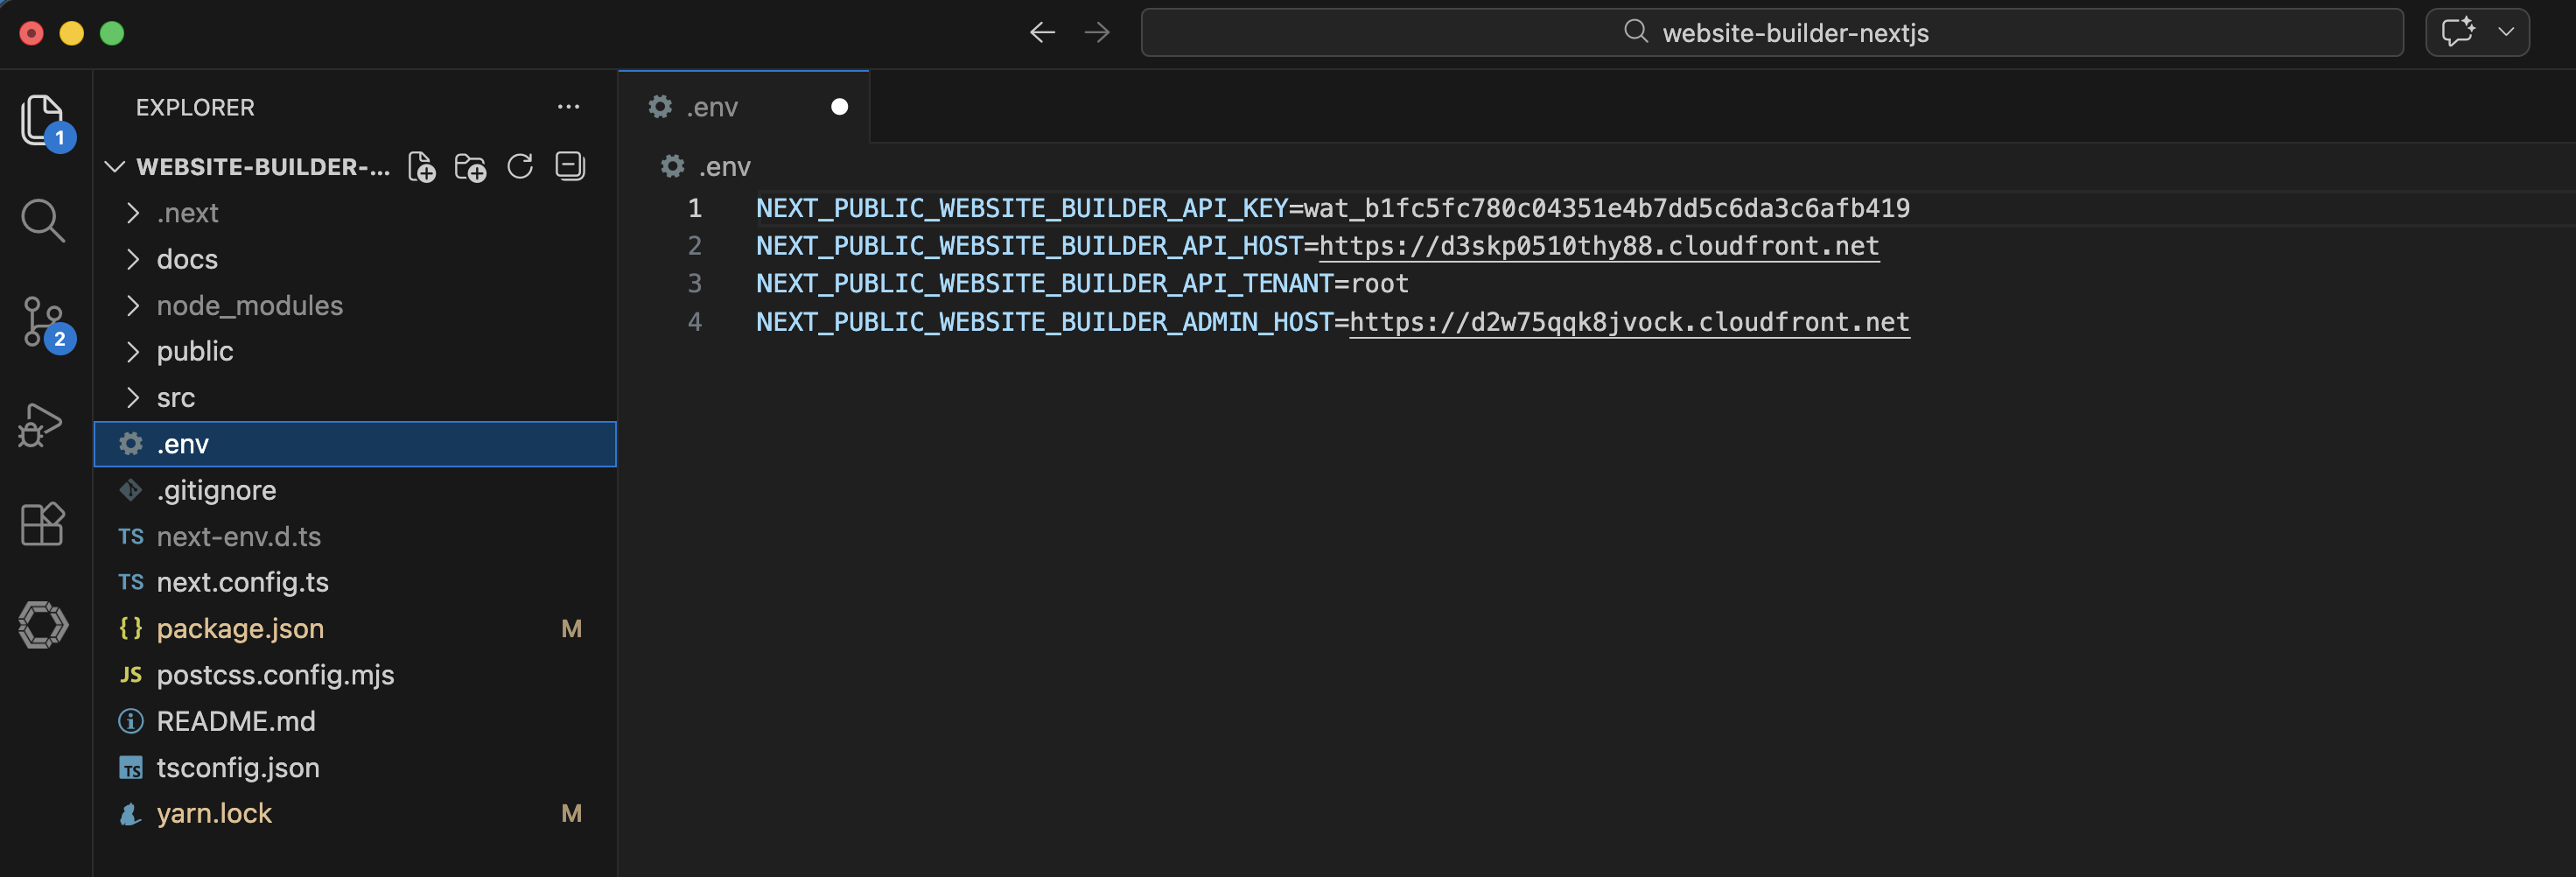The image size is (2576, 877).
Task: Open the Search view in the activity bar
Action: tap(42, 219)
